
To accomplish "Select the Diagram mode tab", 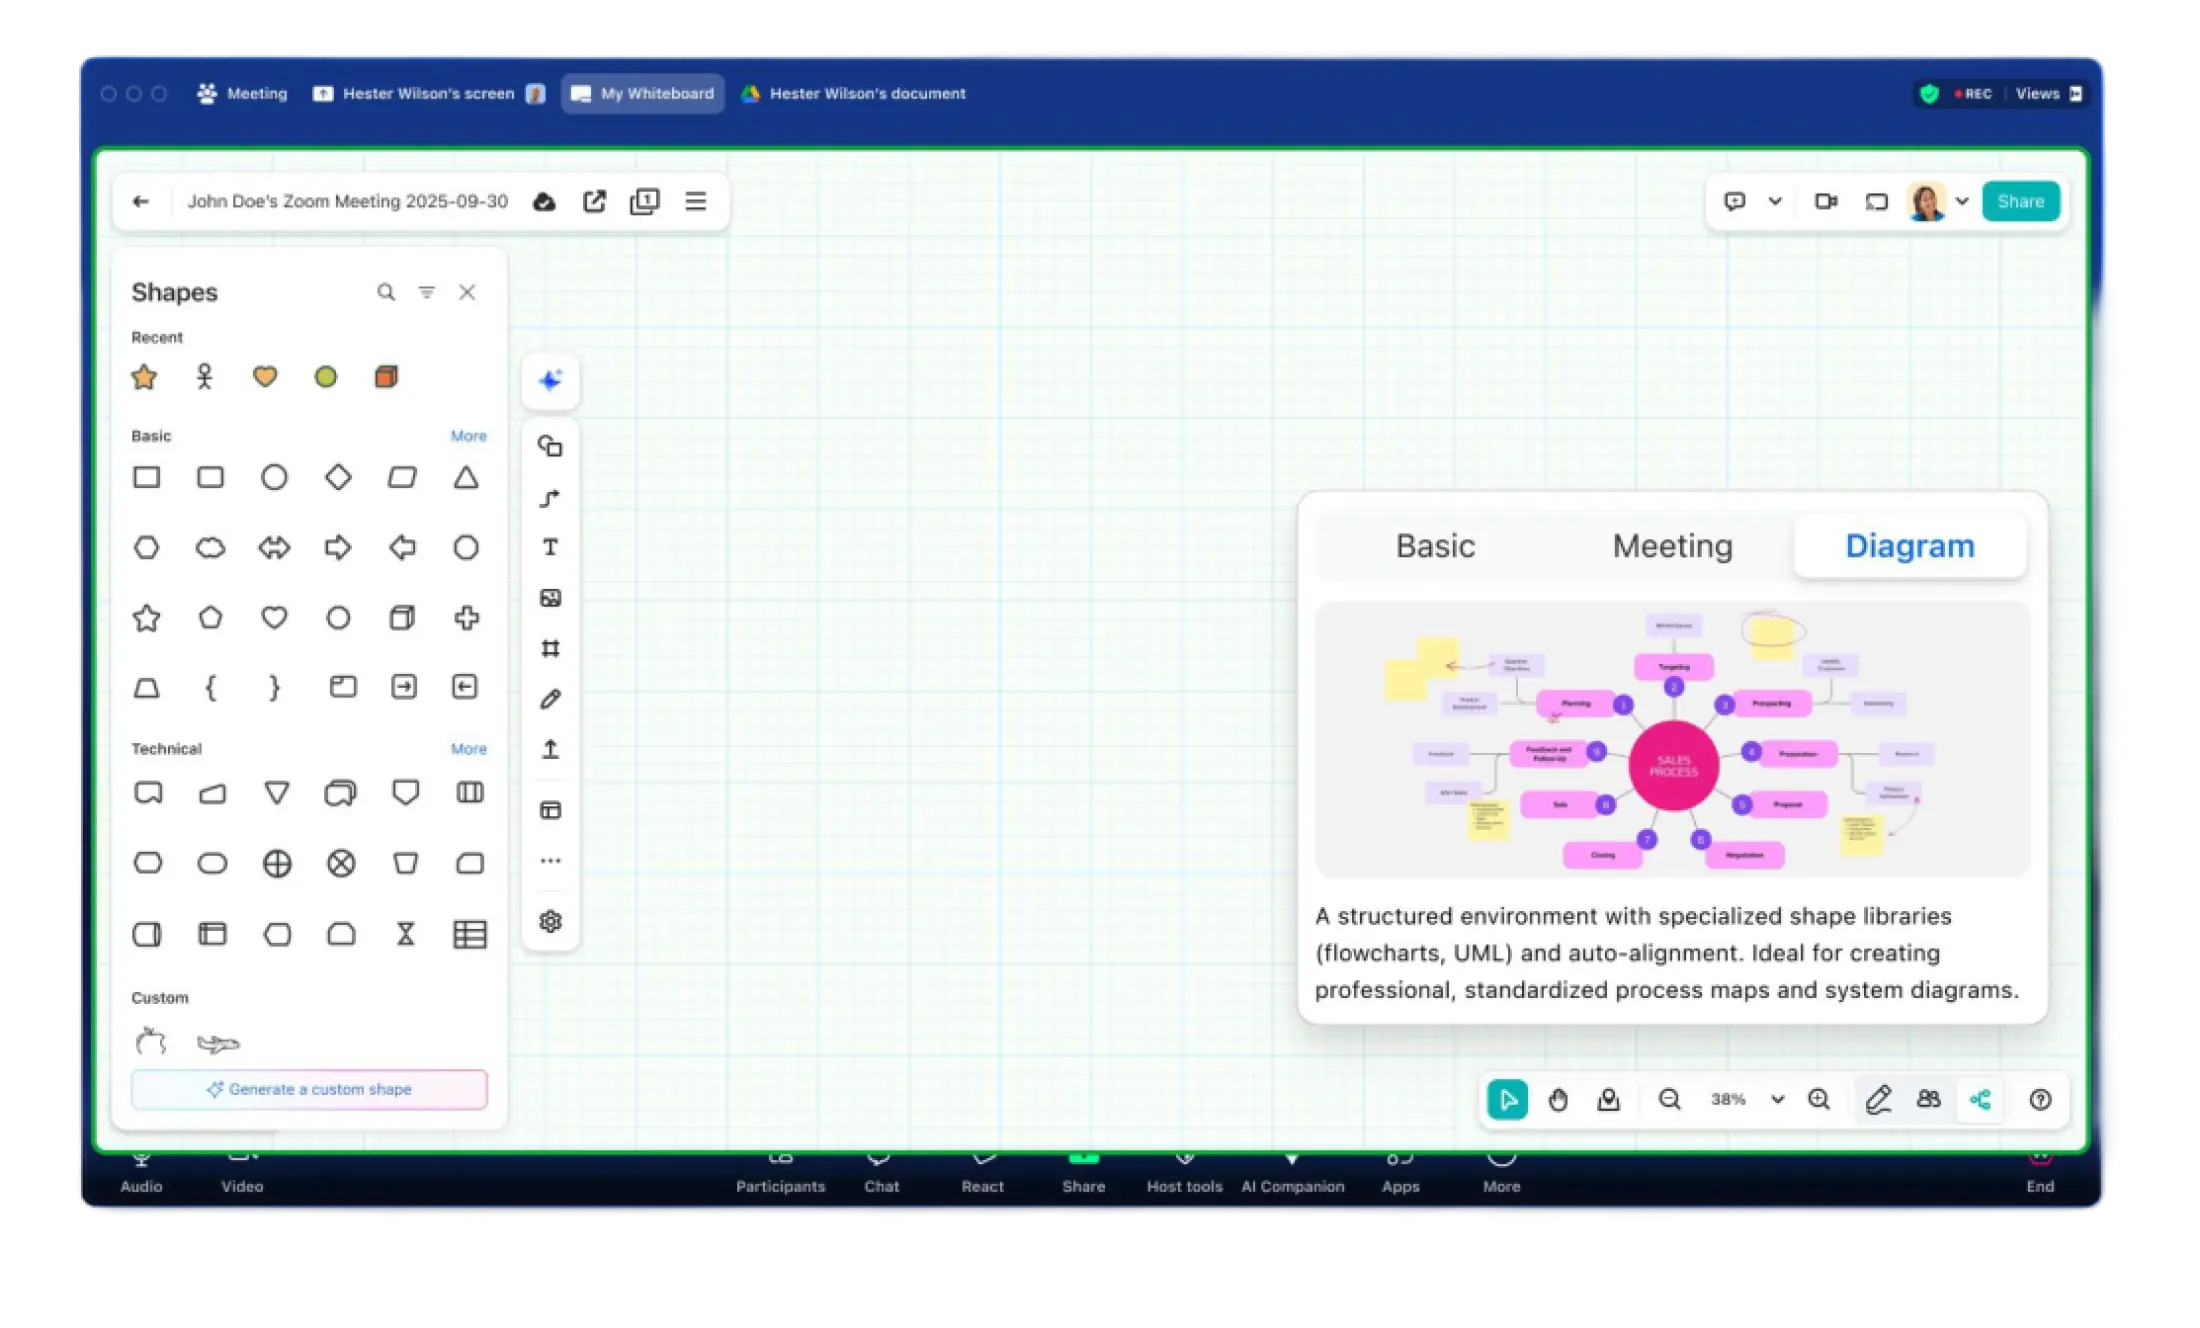I will pyautogui.click(x=1910, y=545).
